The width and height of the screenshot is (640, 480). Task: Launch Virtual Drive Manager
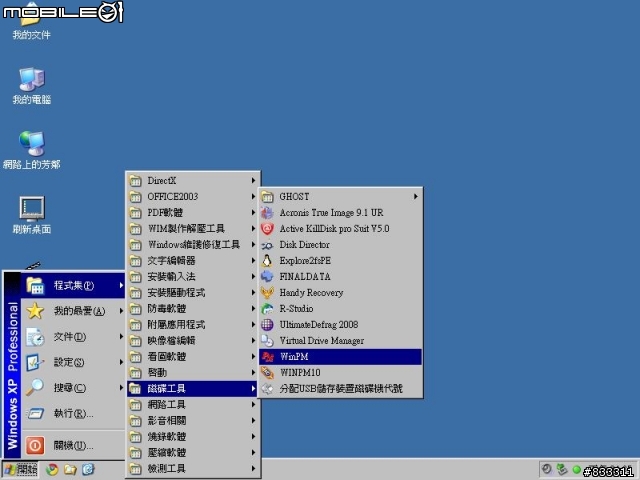(340, 340)
